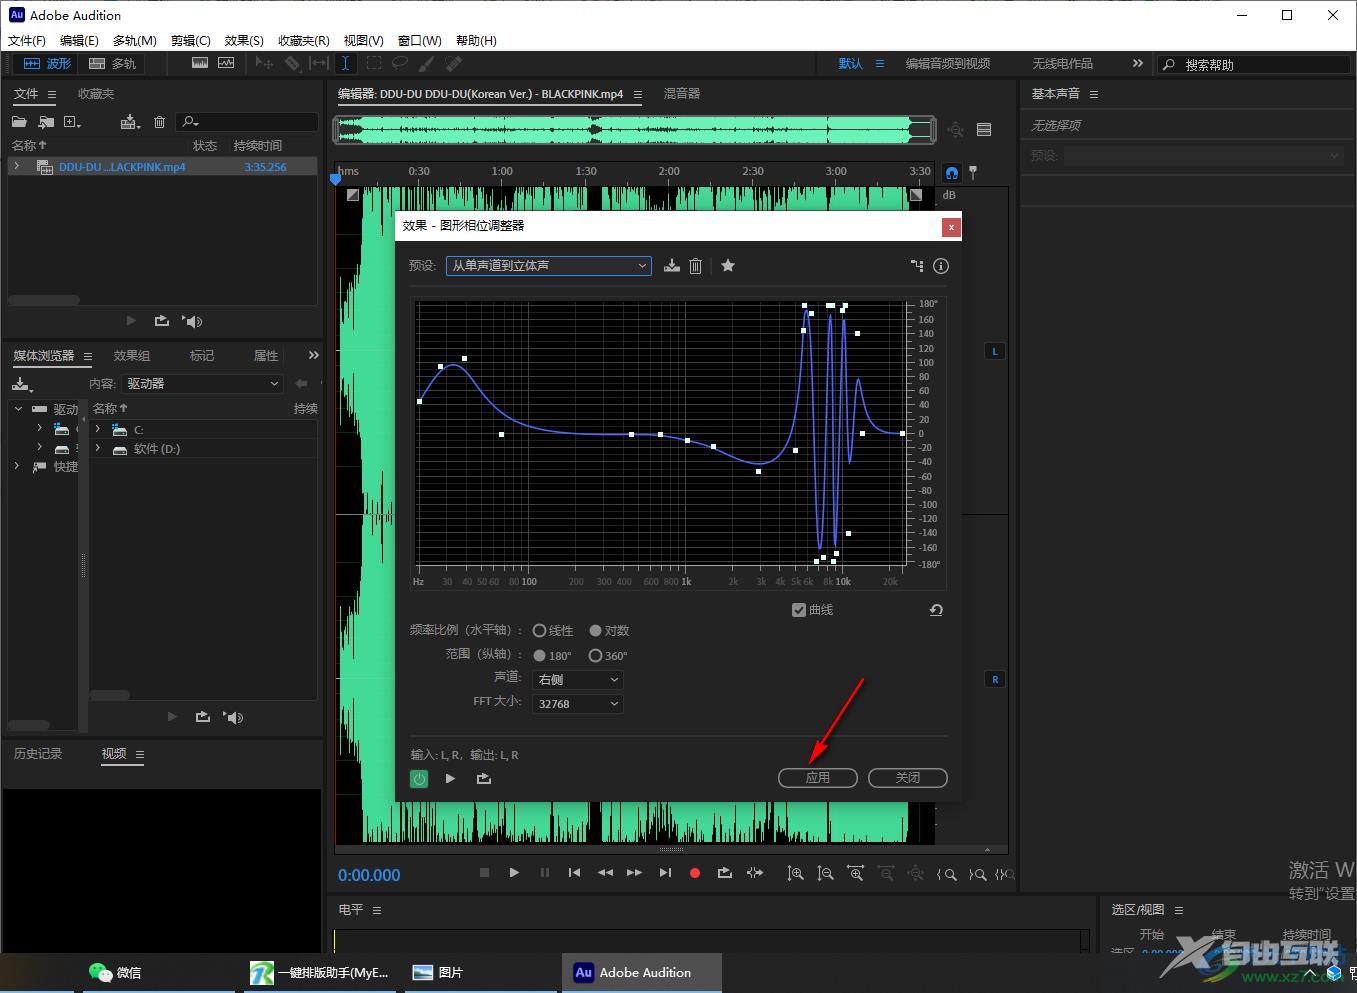1357x993 pixels.
Task: Open 效果(S) menu
Action: 244,41
